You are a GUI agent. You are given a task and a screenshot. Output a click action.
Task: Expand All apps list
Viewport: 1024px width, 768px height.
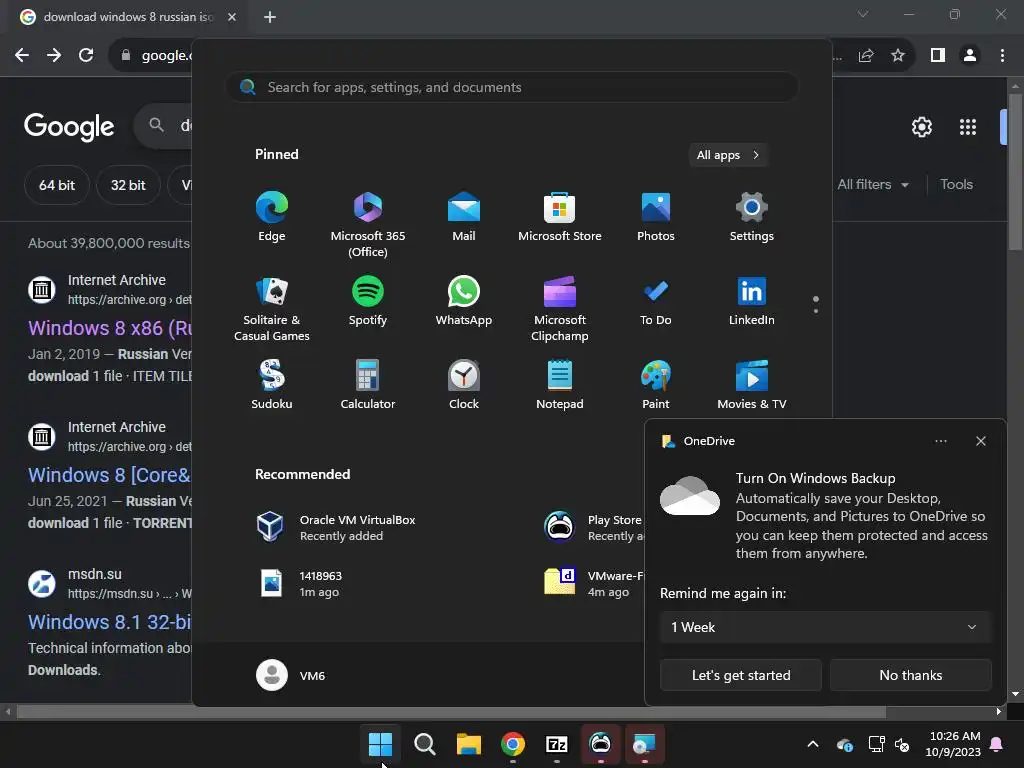[x=728, y=155]
